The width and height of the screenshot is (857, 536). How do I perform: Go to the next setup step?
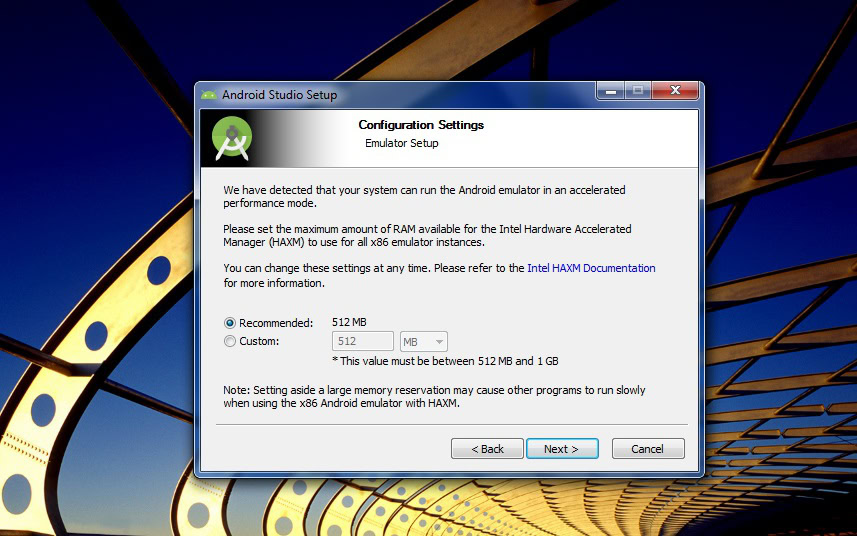pyautogui.click(x=562, y=449)
